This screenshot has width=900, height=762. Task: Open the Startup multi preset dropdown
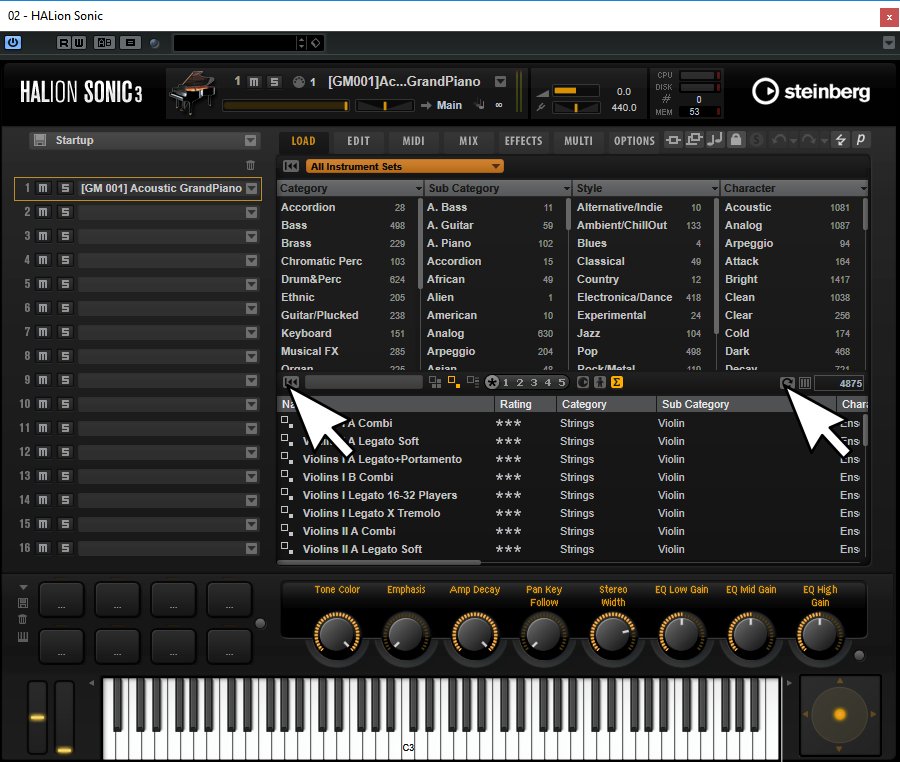click(250, 141)
